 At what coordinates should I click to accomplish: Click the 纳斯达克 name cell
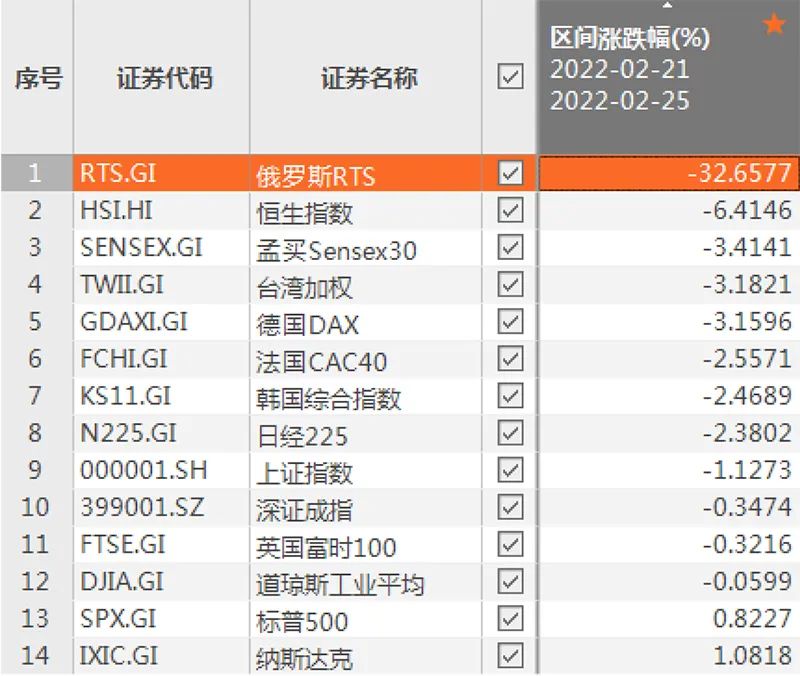click(x=366, y=656)
